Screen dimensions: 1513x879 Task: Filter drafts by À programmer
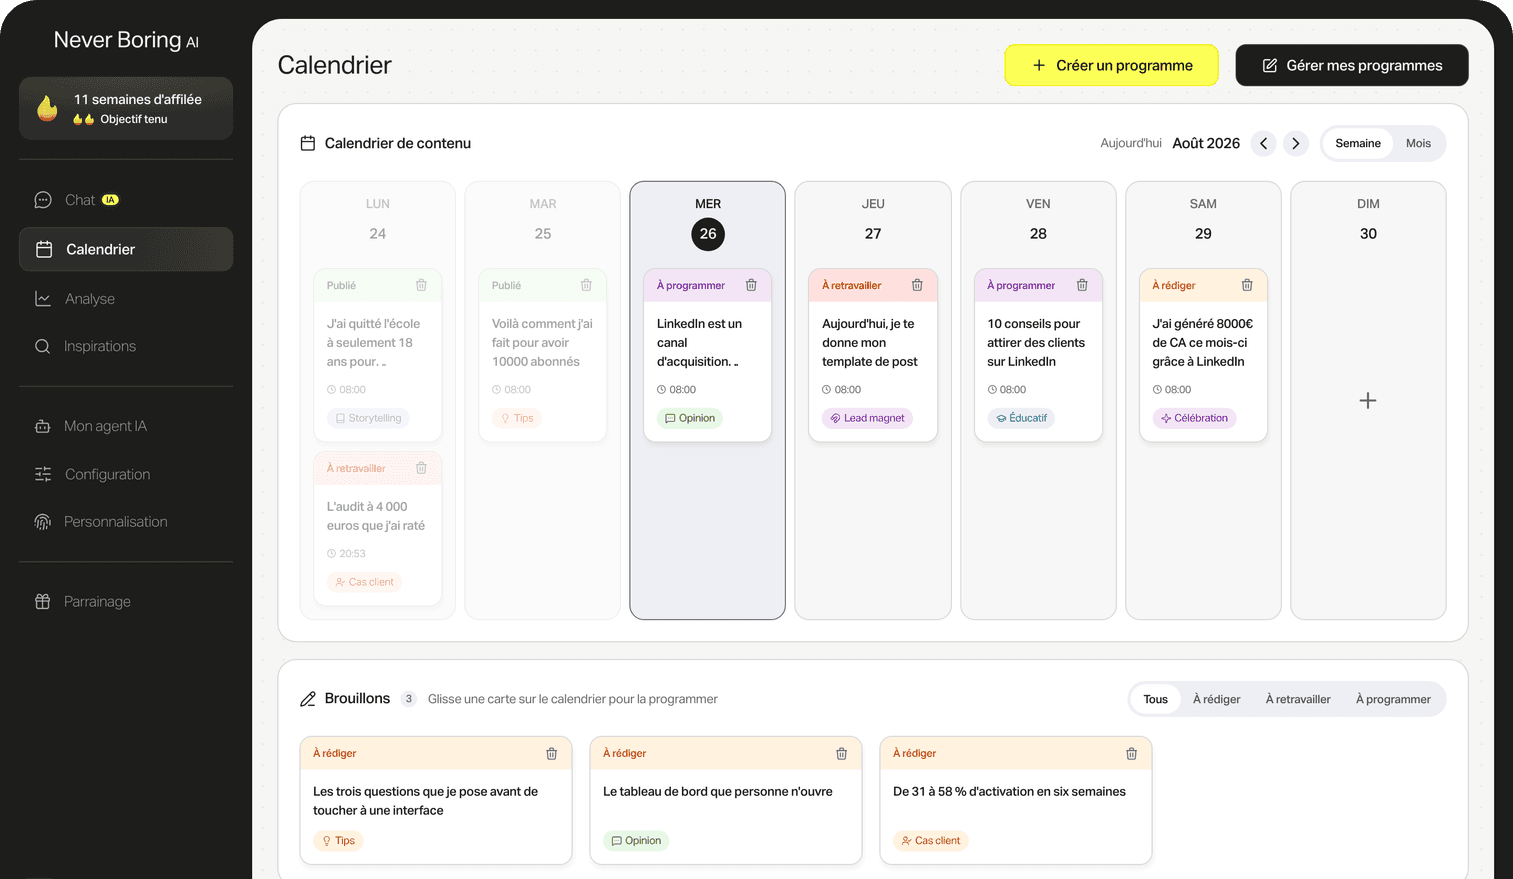1393,699
